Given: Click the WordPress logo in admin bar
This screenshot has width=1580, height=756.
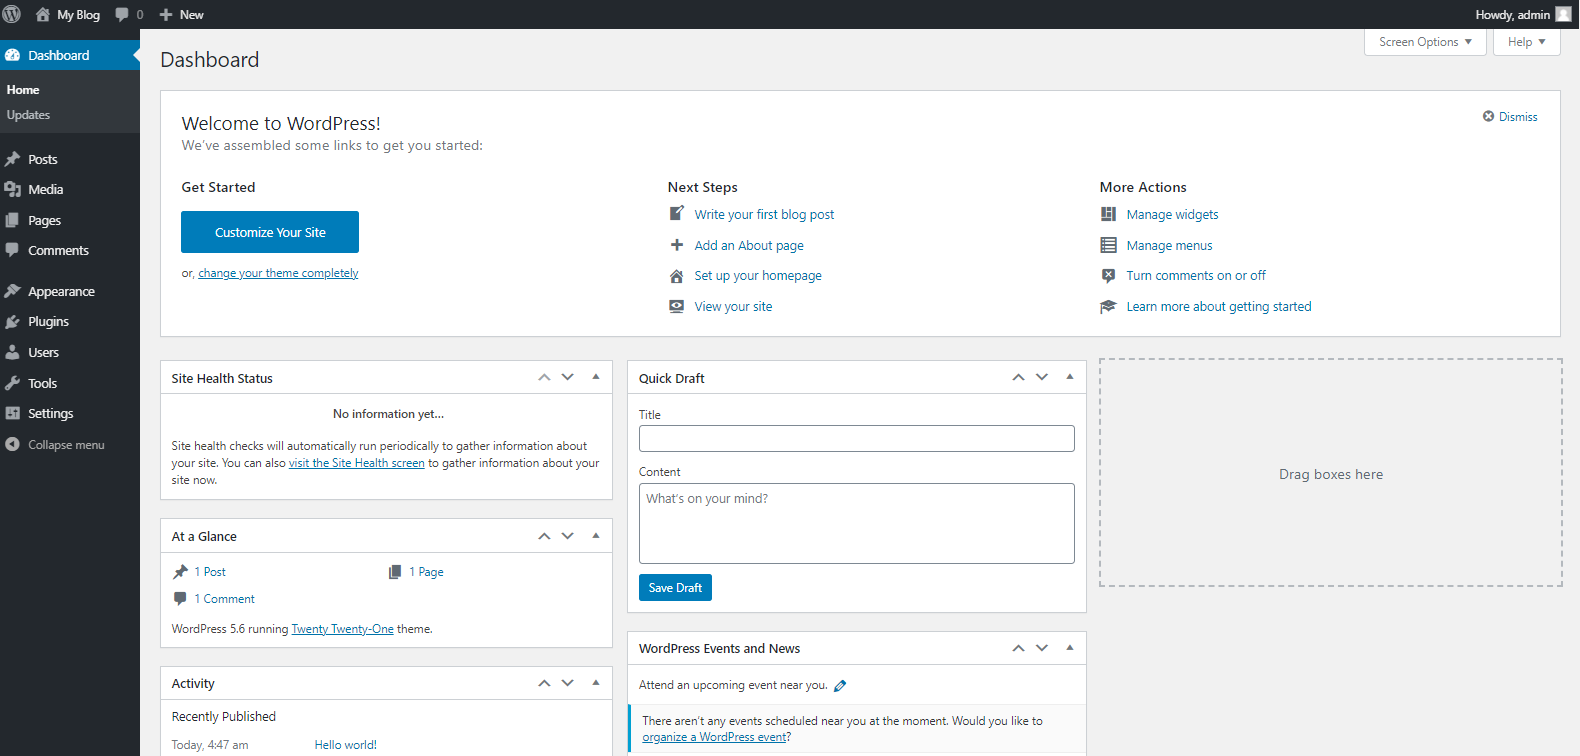Looking at the screenshot, I should [12, 14].
